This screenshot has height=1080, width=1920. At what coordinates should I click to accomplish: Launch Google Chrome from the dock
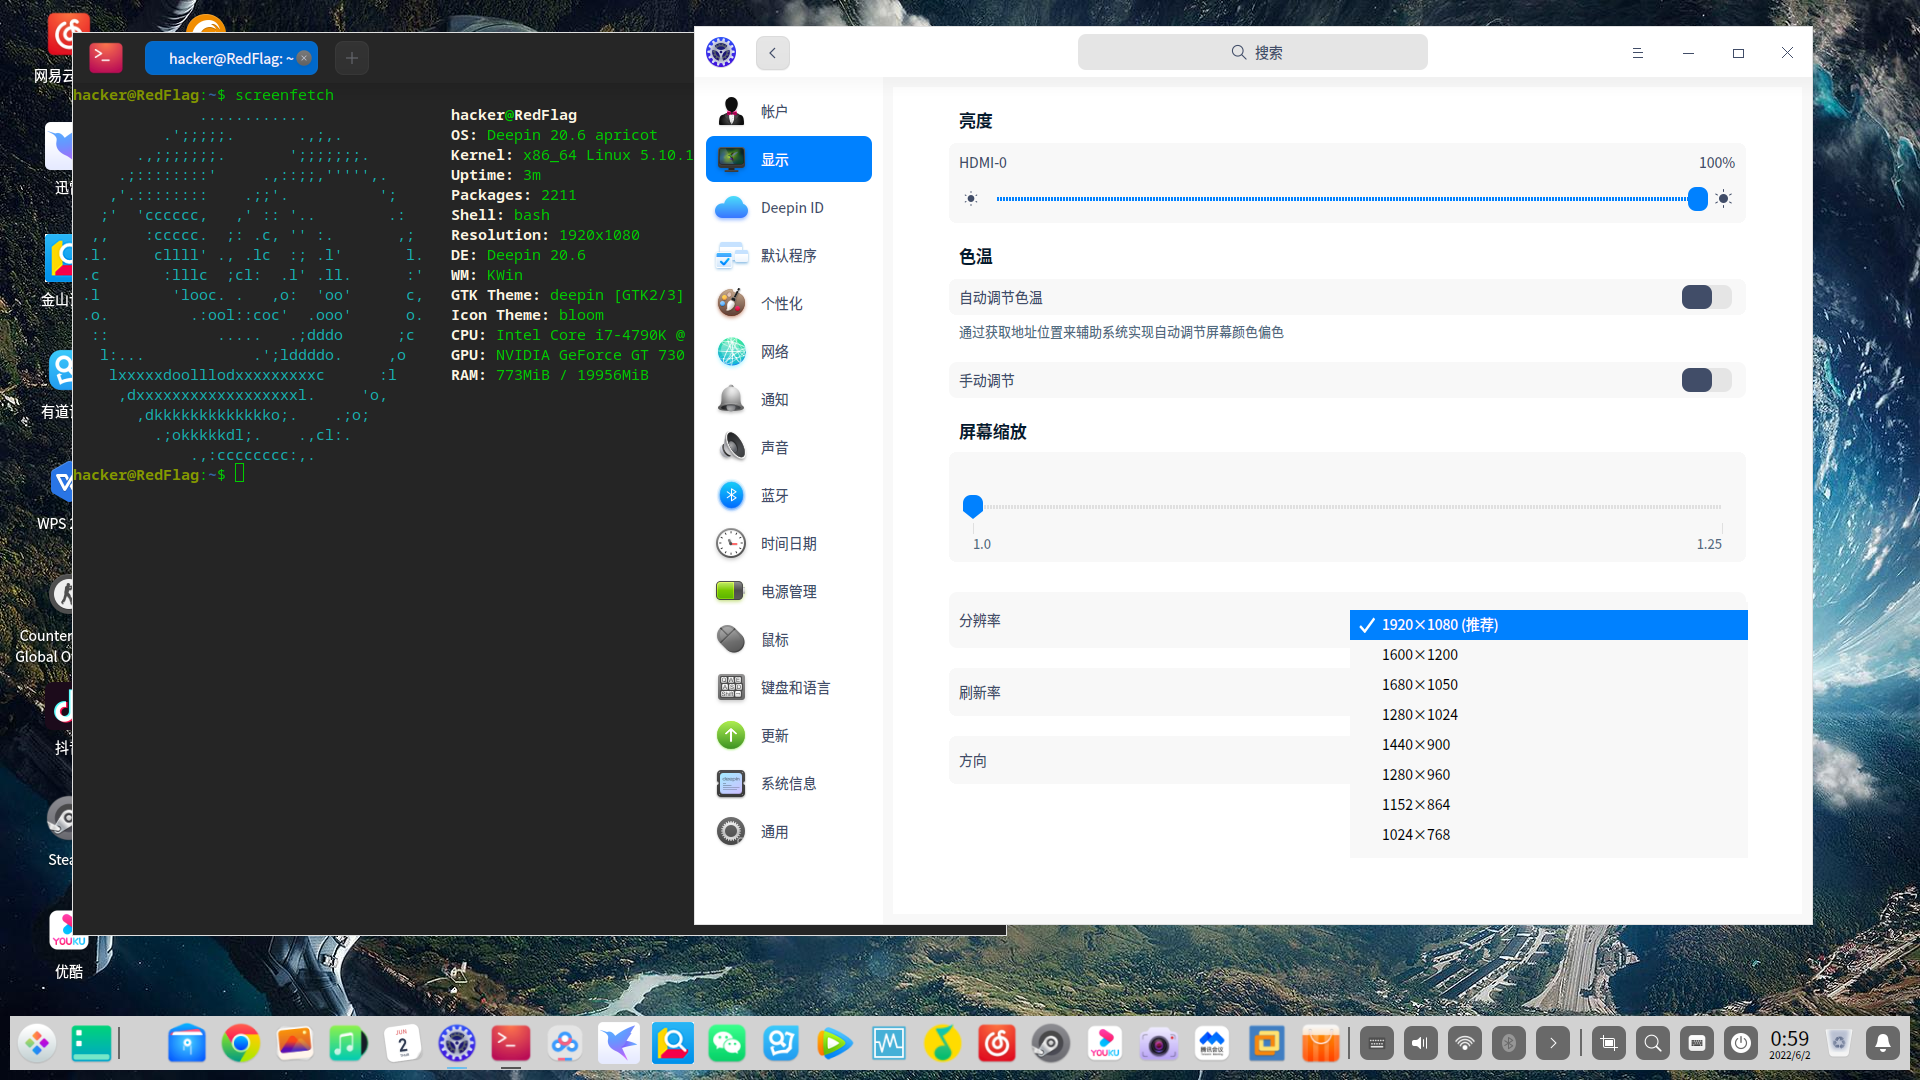pyautogui.click(x=240, y=1043)
